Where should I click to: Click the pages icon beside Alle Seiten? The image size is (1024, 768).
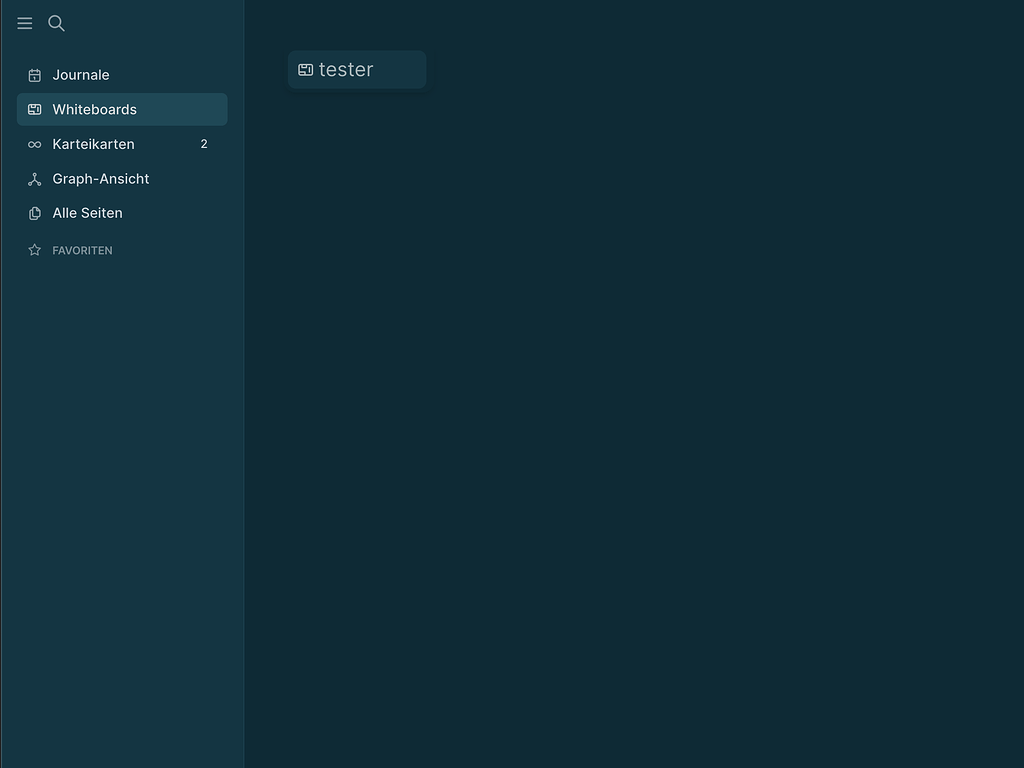[x=34, y=213]
